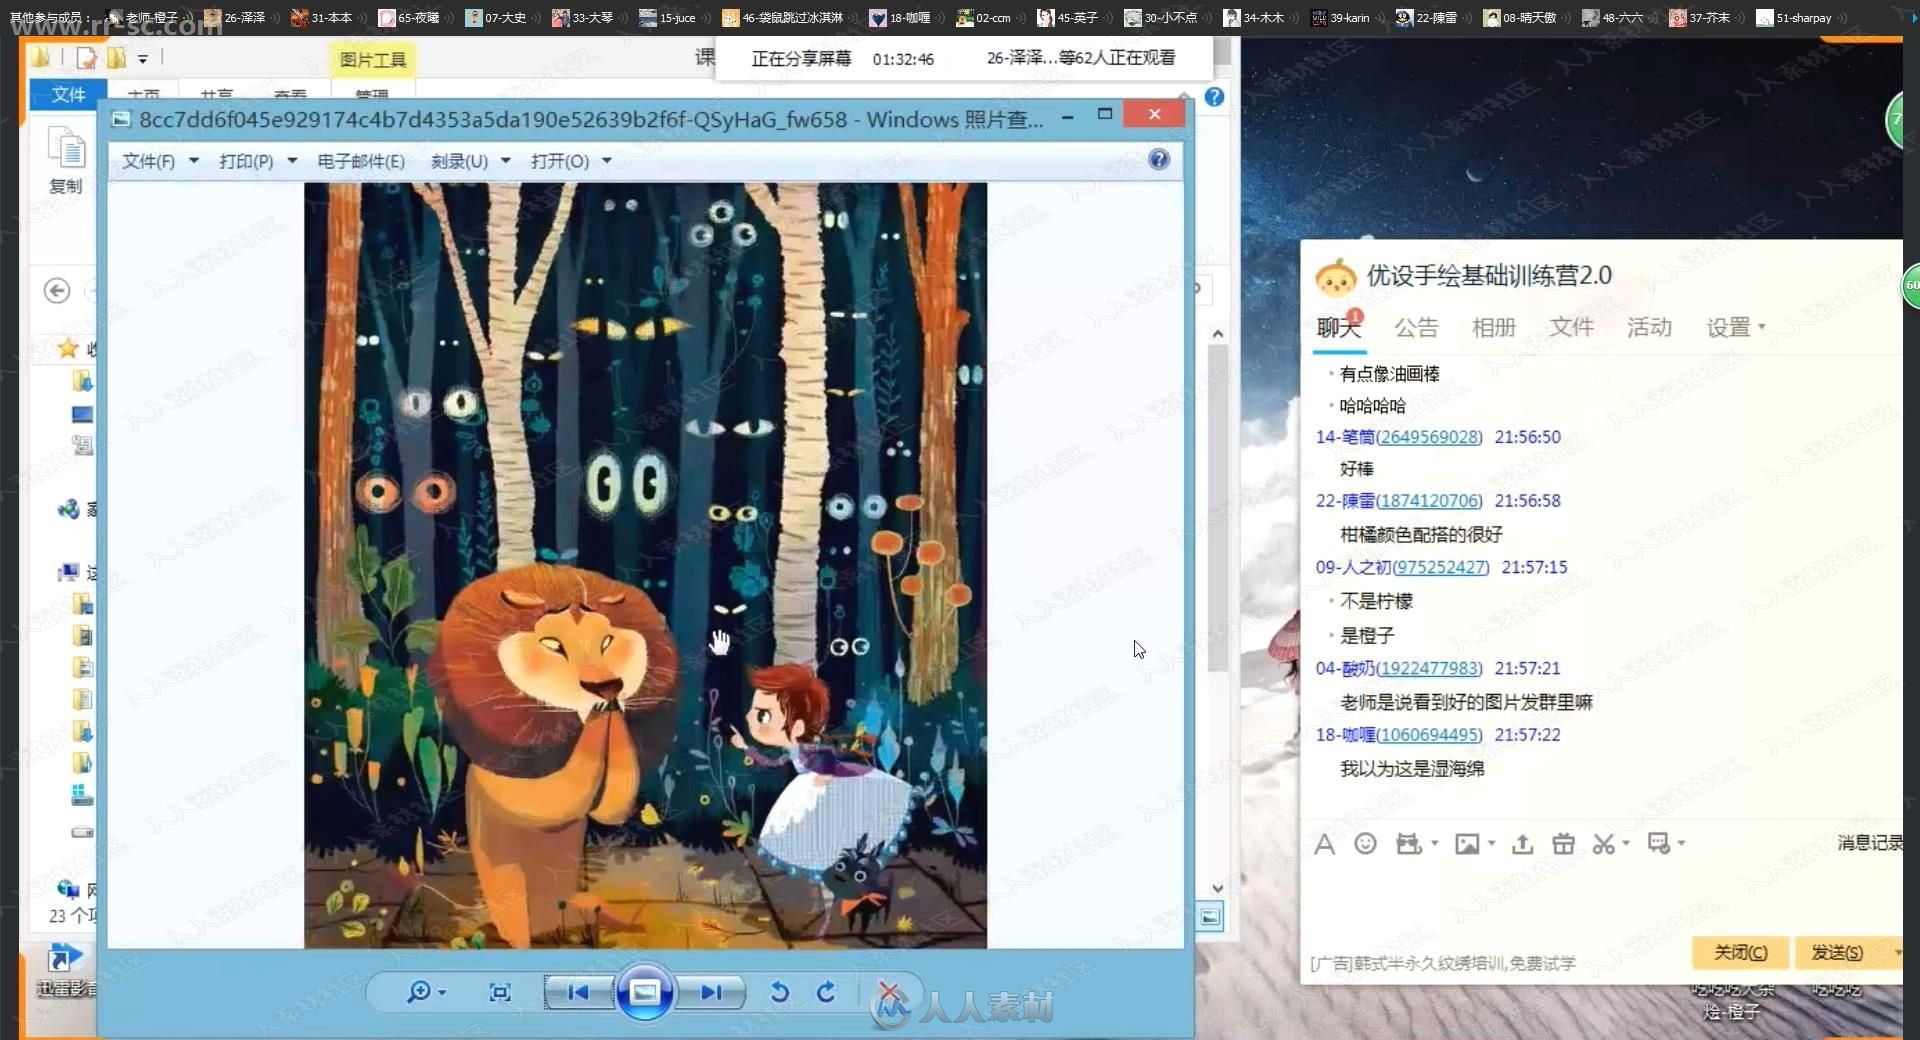Go to the next photo

[711, 992]
